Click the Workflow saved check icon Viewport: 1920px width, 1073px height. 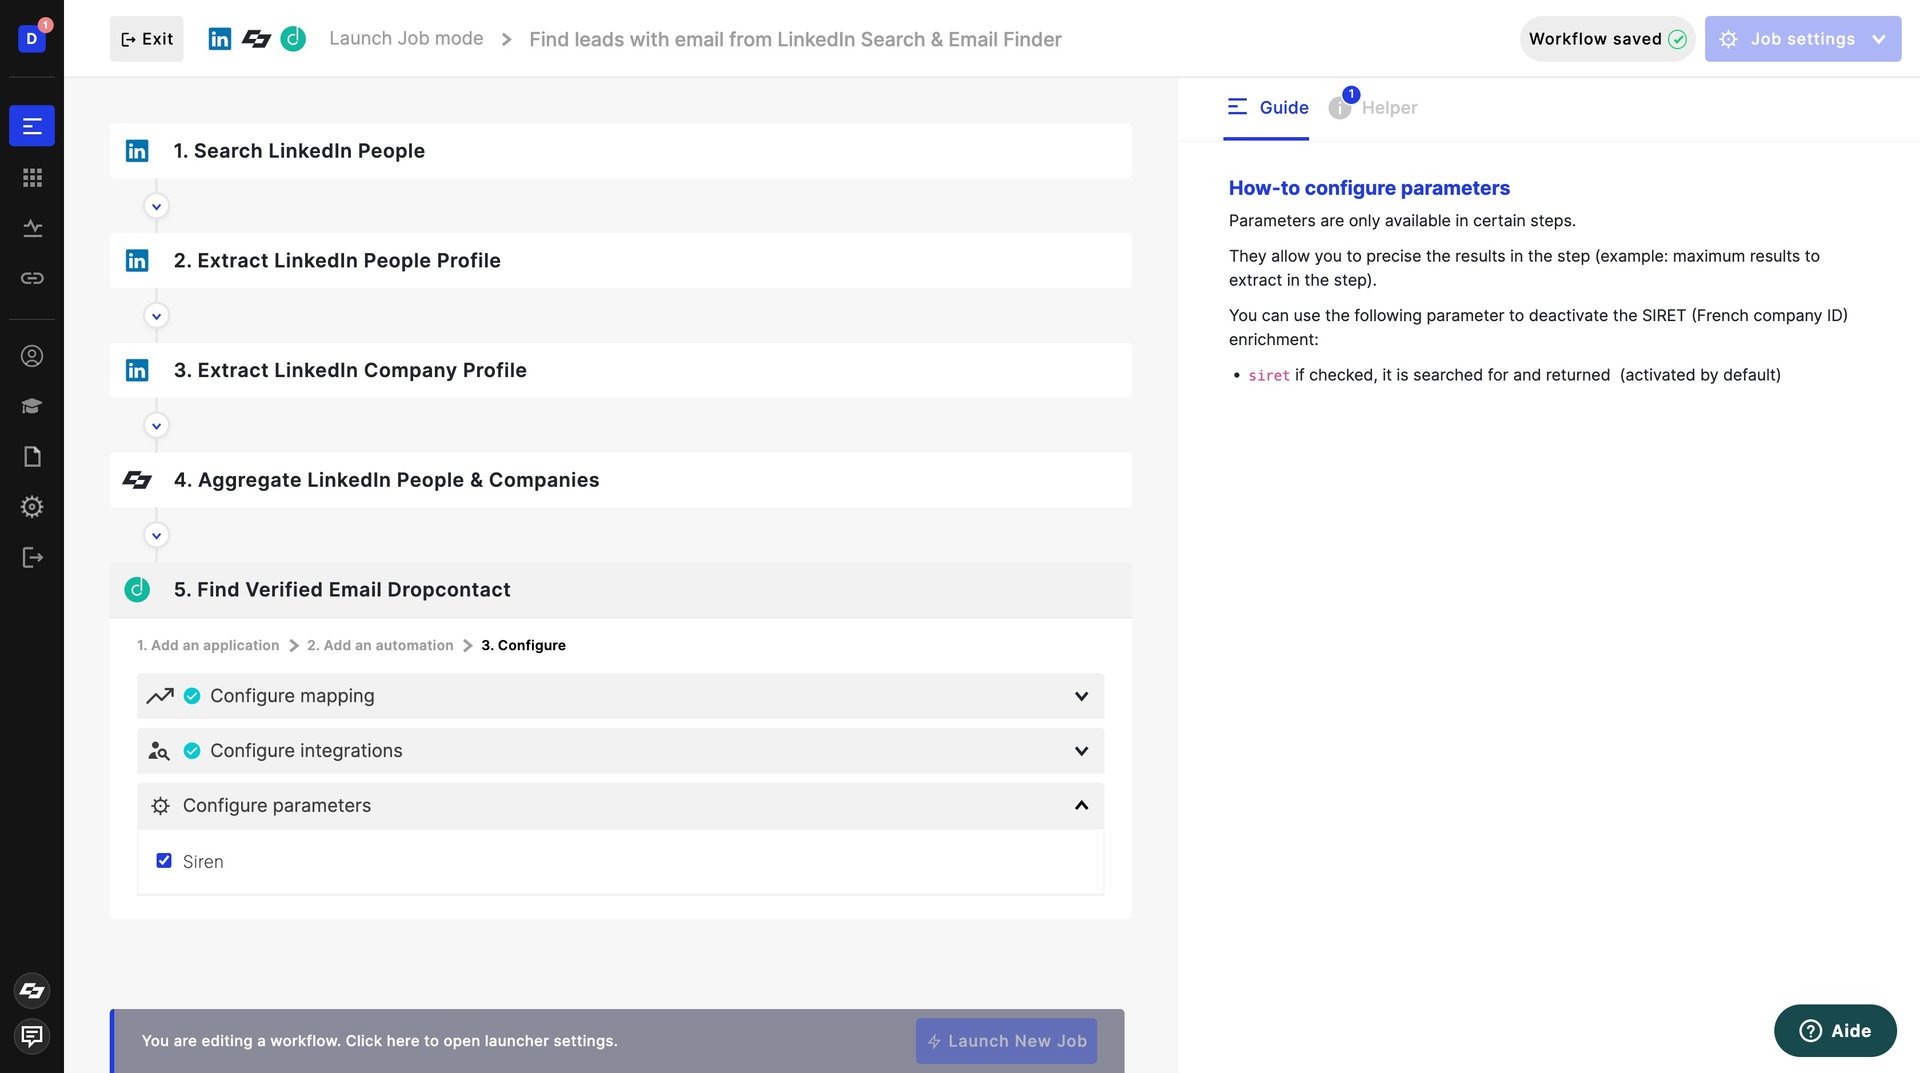click(x=1677, y=39)
